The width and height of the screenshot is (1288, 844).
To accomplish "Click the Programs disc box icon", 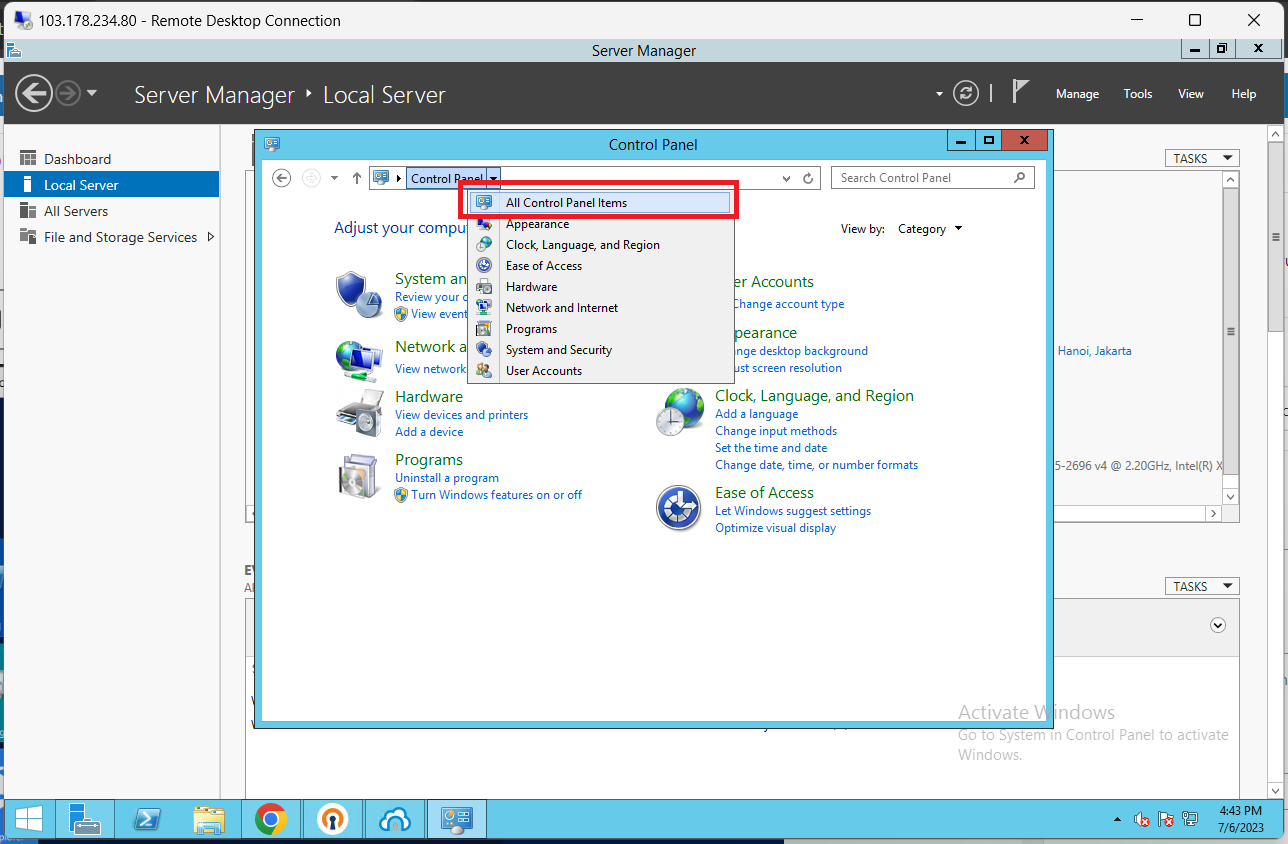I will click(358, 476).
